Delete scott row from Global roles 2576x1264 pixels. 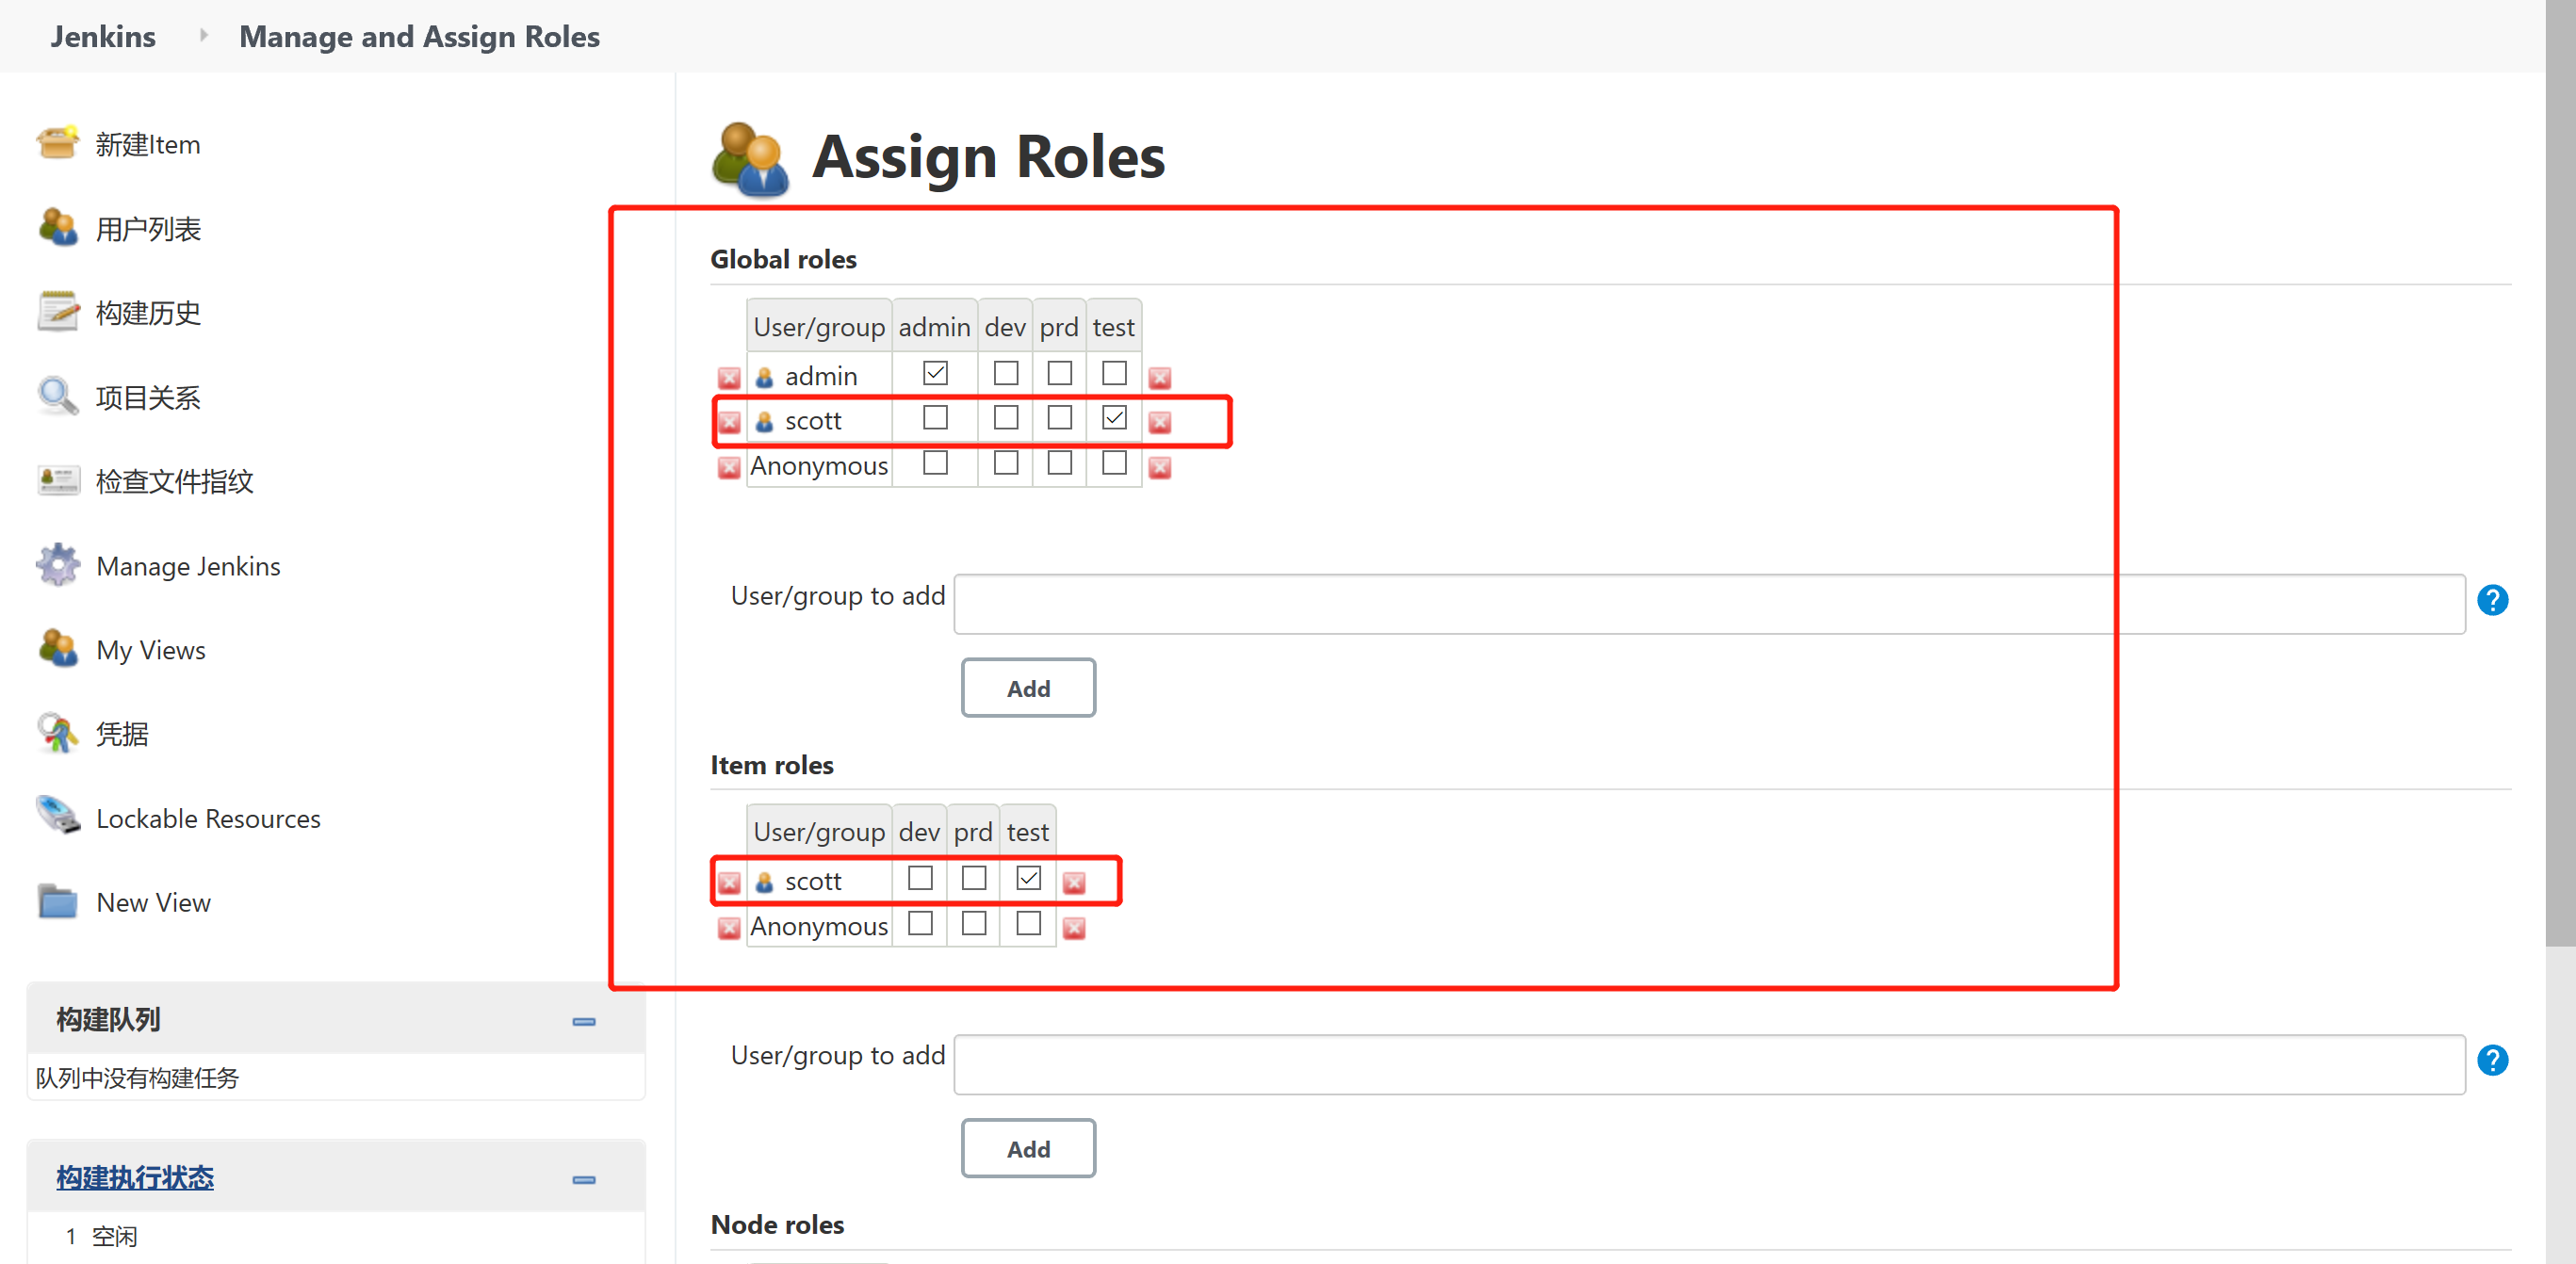tap(729, 423)
